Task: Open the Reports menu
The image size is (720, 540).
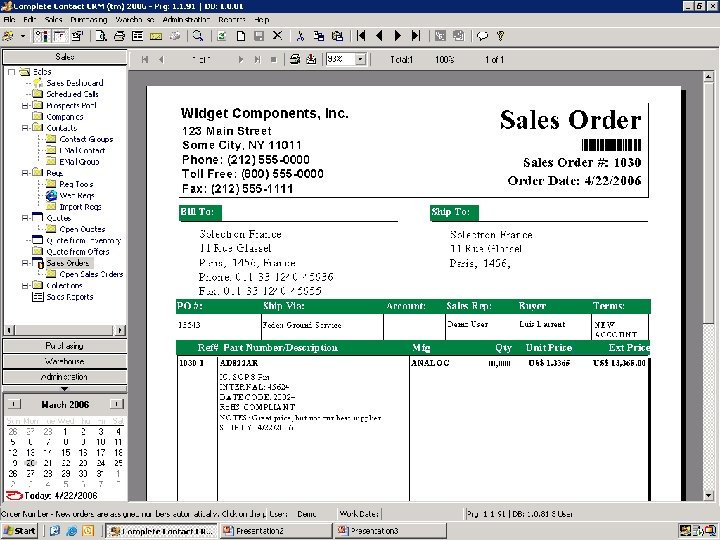Action: pyautogui.click(x=232, y=20)
